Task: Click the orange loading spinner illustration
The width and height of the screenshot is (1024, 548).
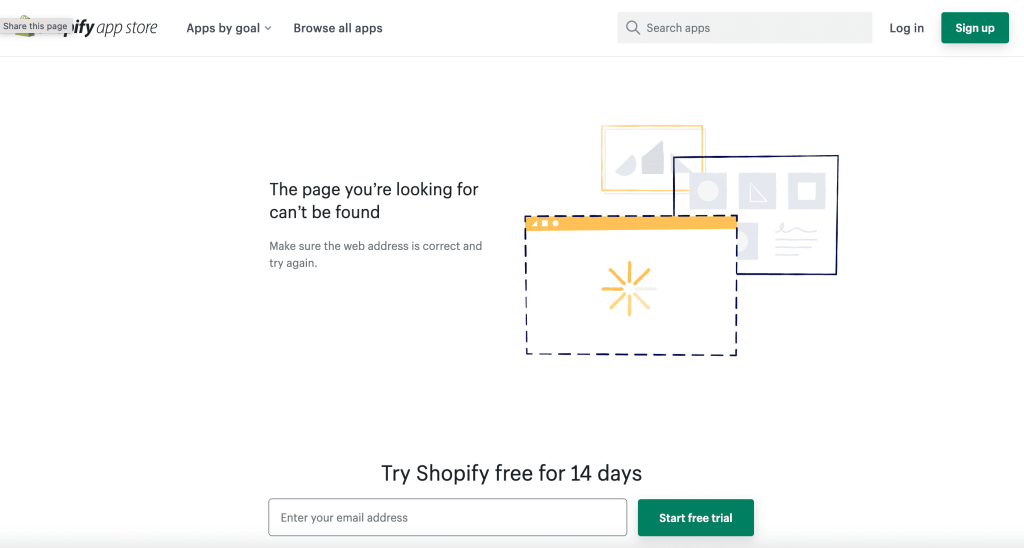Action: point(628,289)
